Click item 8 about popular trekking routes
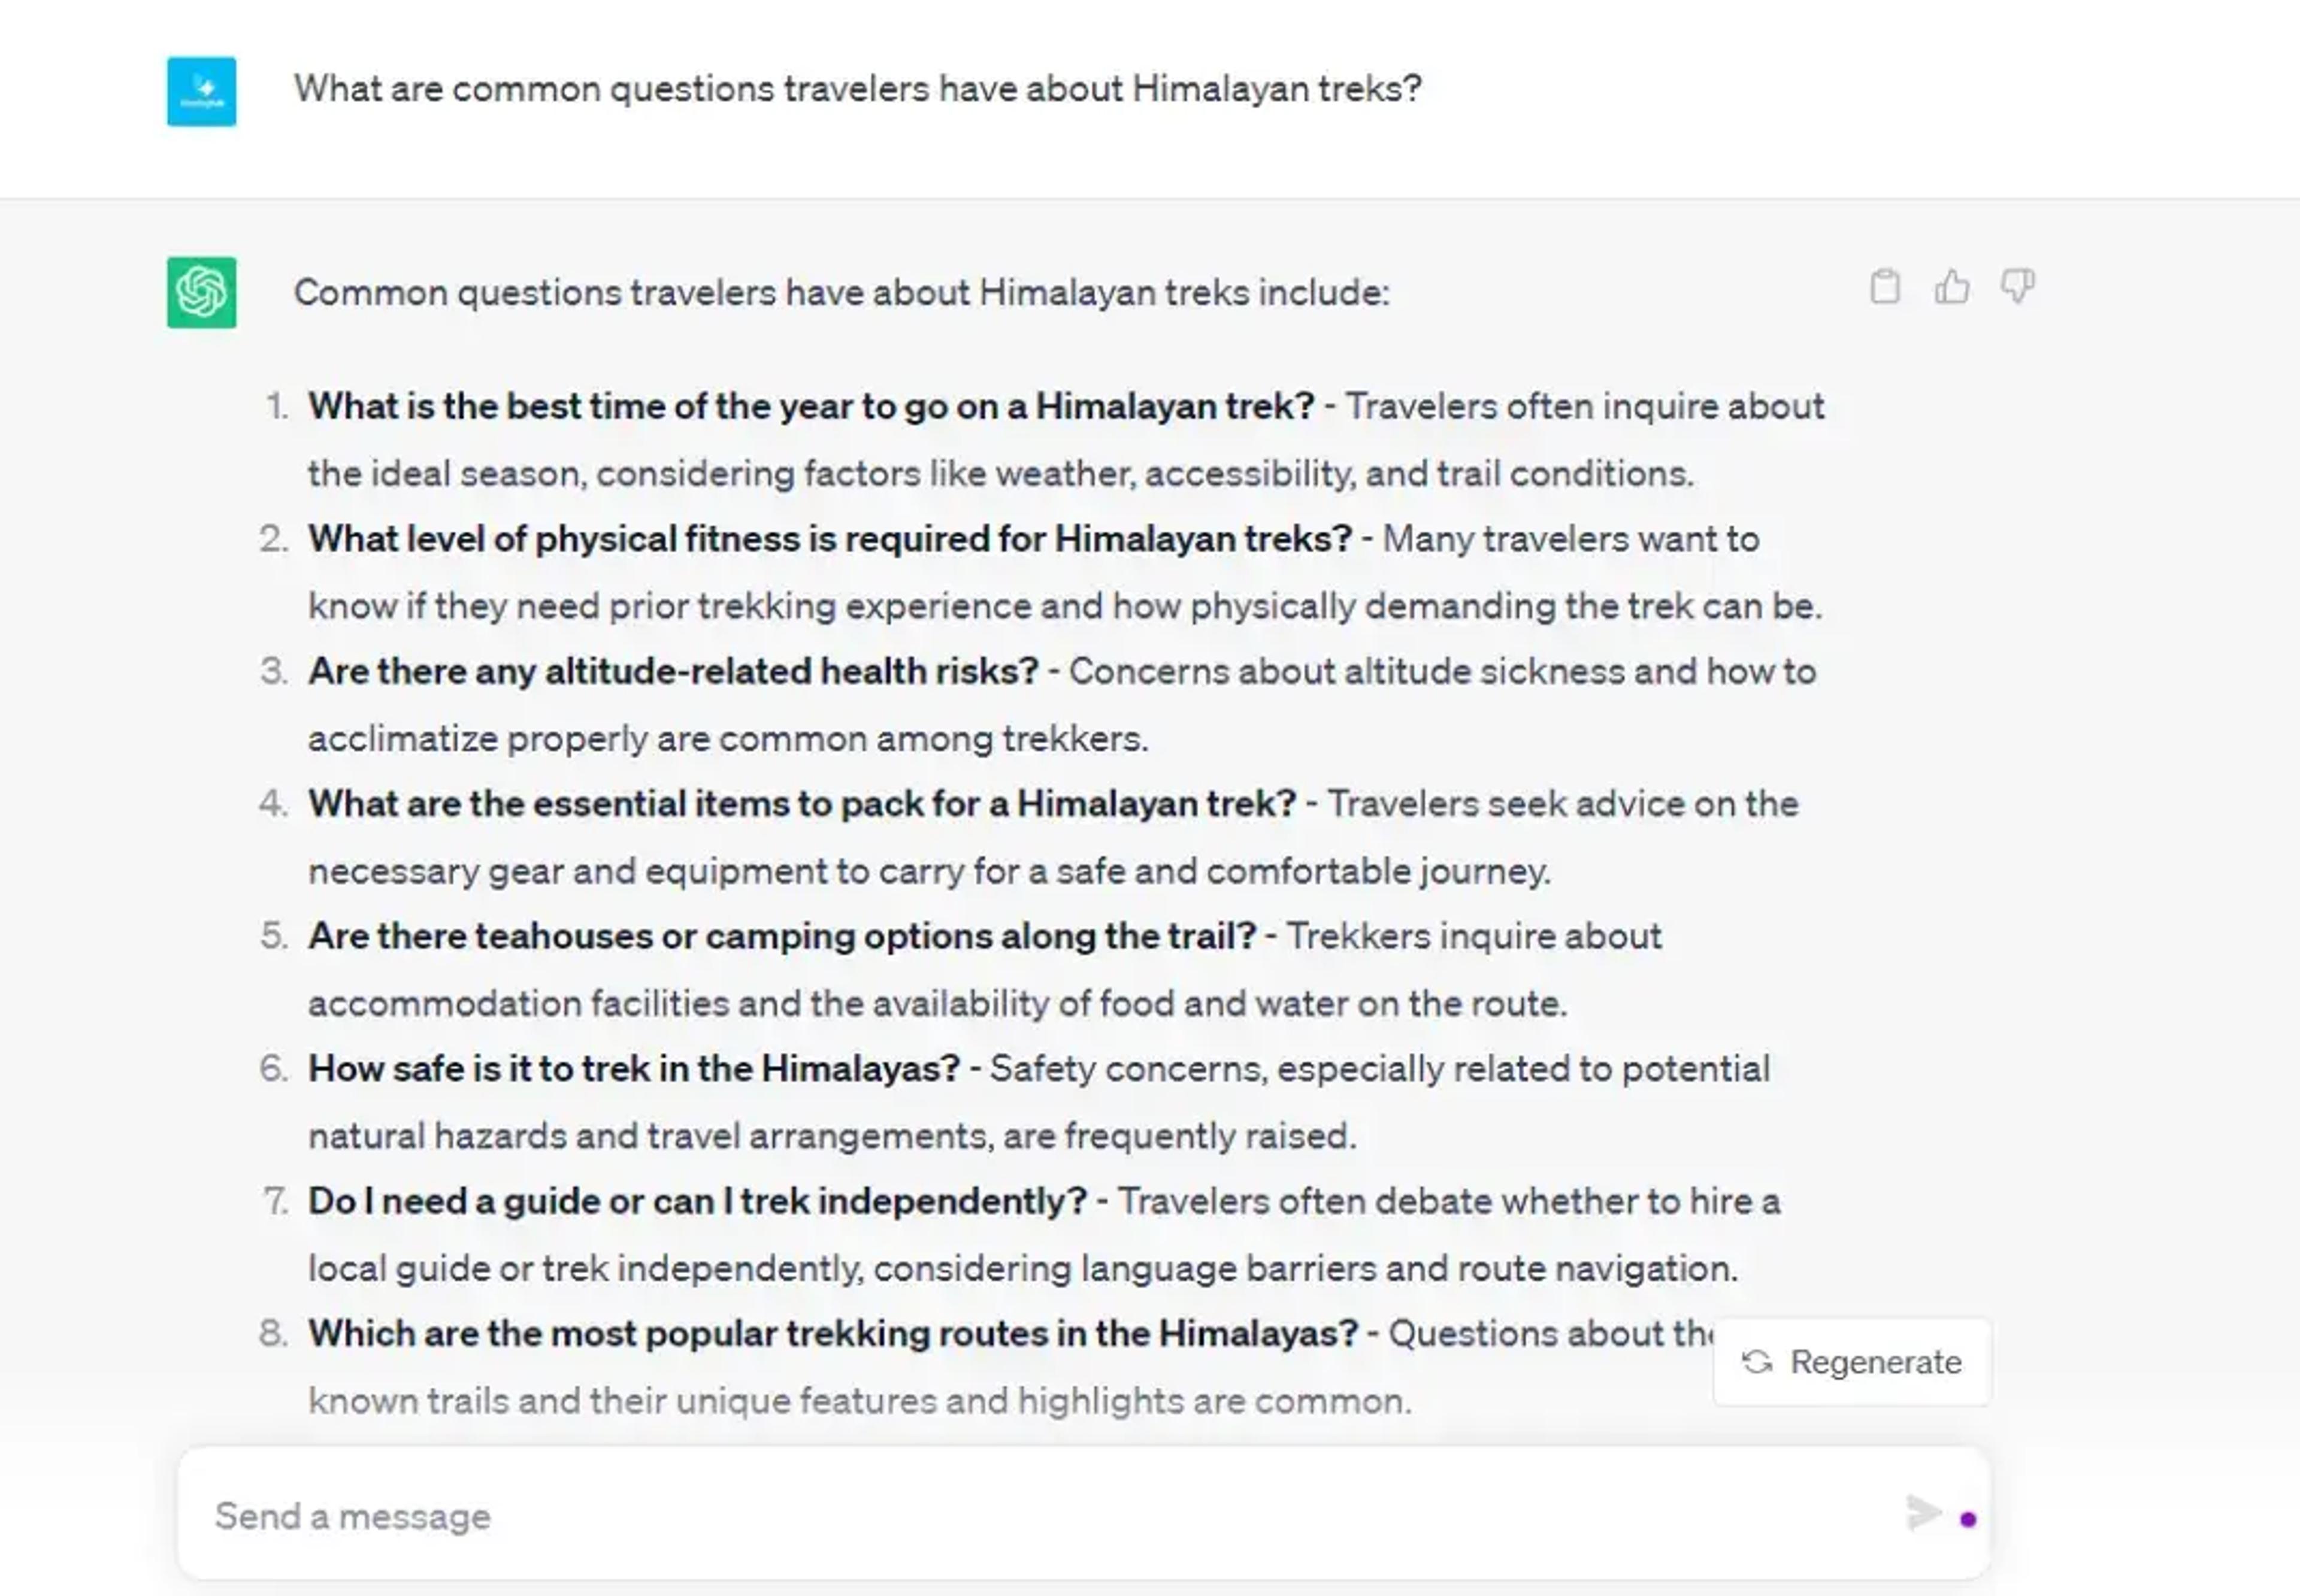Viewport: 2300px width, 1596px height. (x=1010, y=1367)
